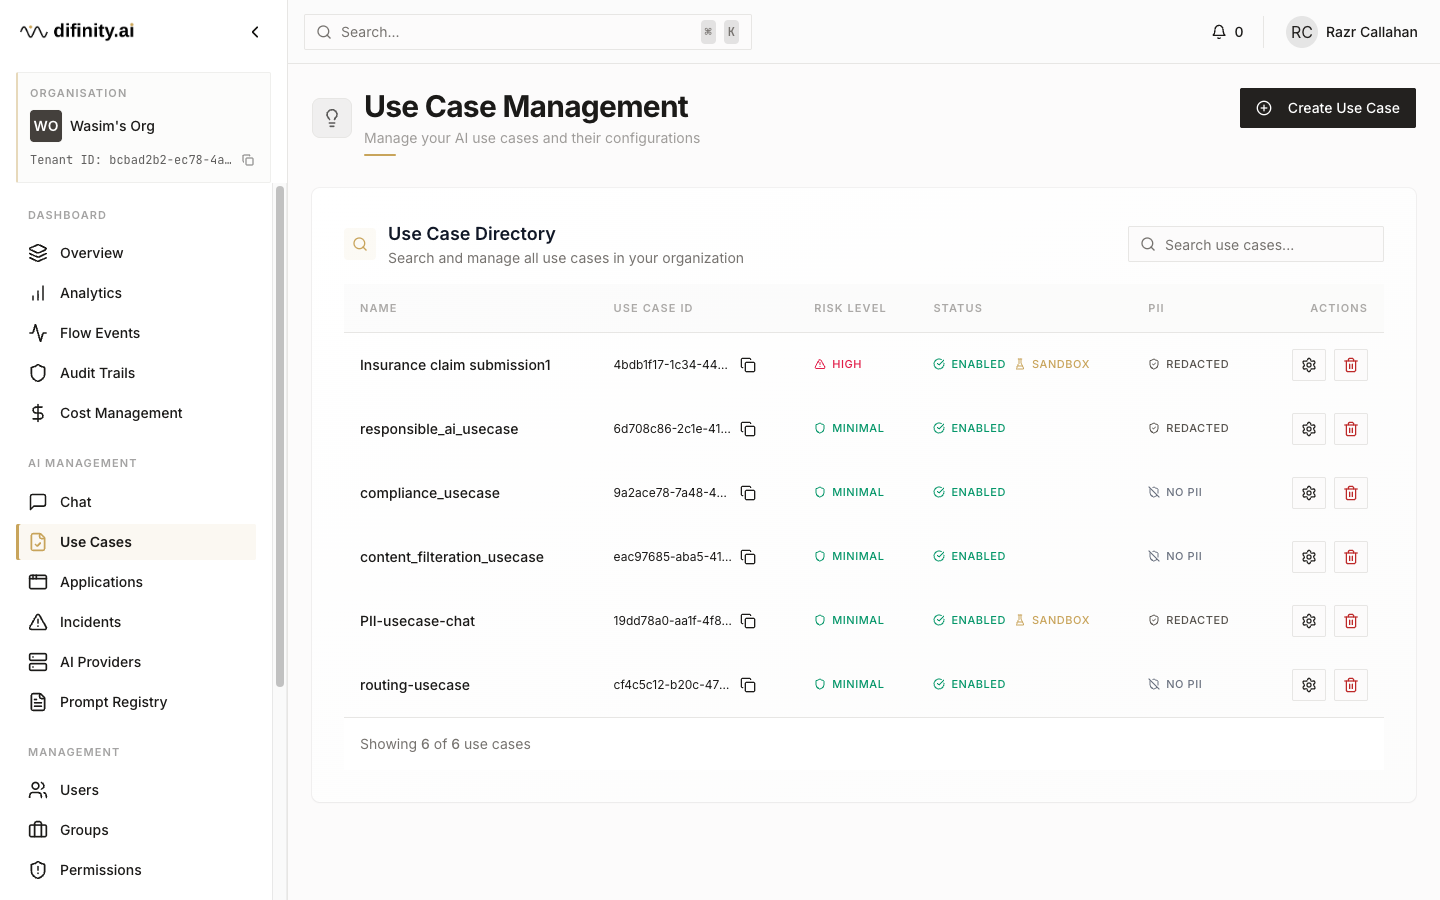Open AI Providers
The width and height of the screenshot is (1440, 900).
click(x=136, y=662)
